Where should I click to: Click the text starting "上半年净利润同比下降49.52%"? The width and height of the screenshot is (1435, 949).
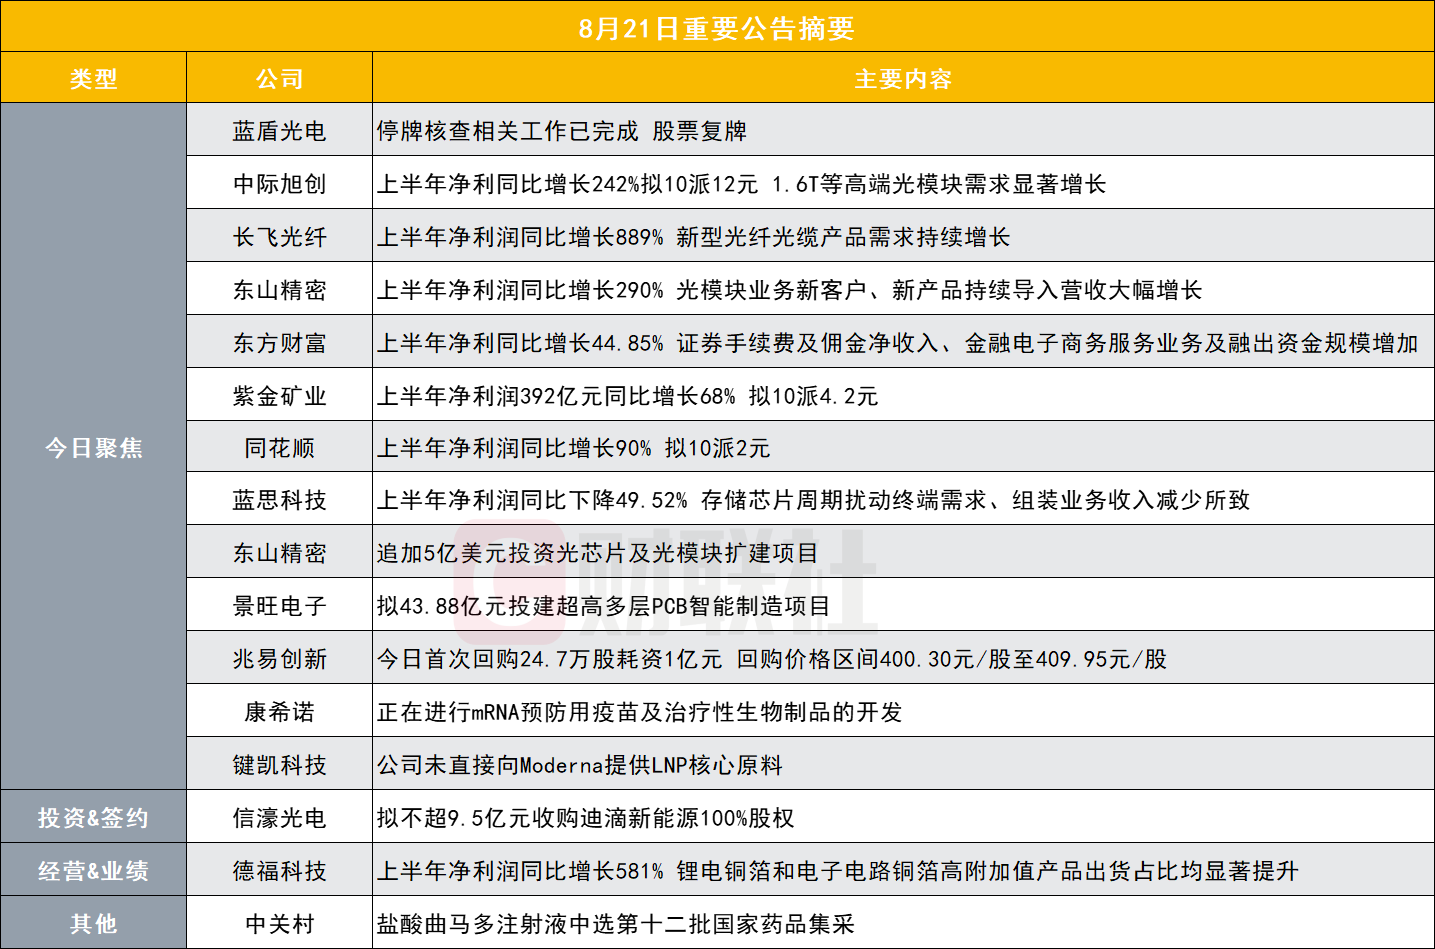(x=814, y=500)
